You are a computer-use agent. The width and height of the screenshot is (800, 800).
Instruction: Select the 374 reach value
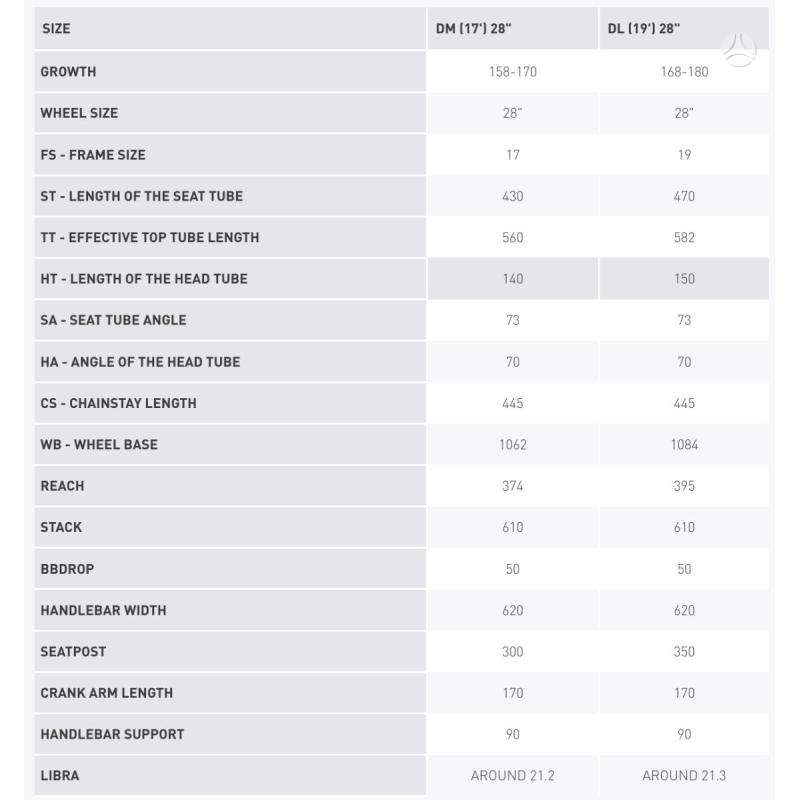point(513,486)
